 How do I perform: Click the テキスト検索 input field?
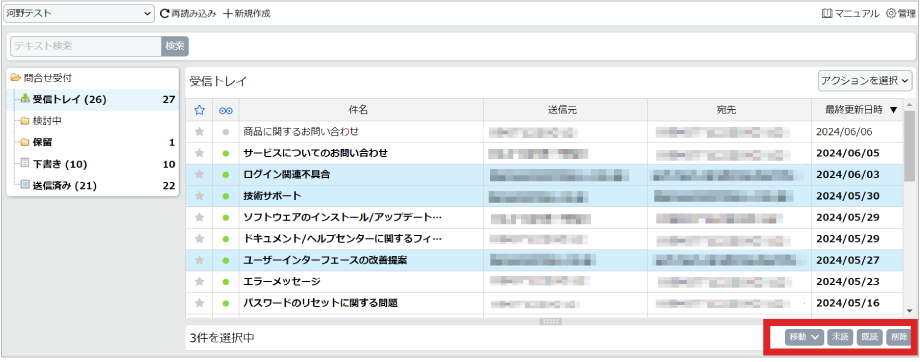[86, 46]
